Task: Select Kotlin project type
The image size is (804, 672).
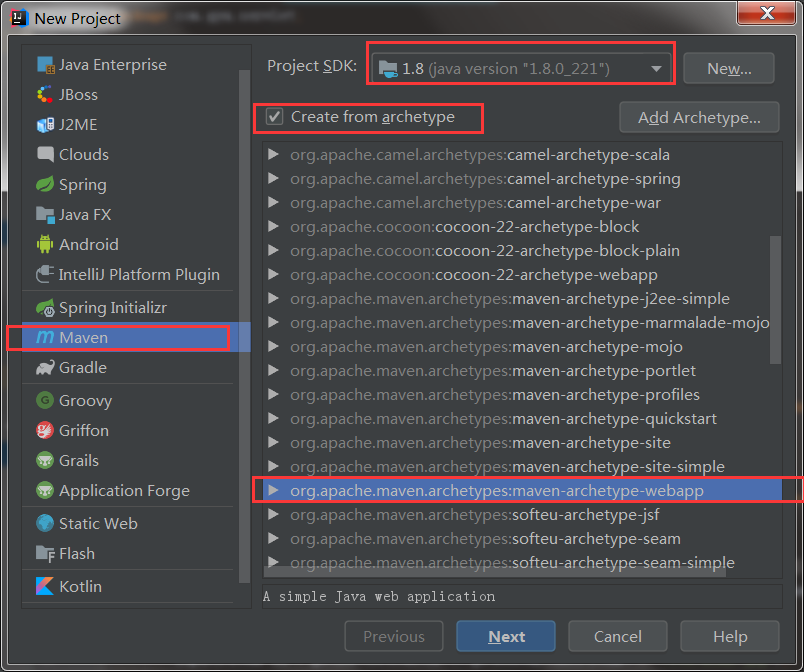Action: point(130,586)
